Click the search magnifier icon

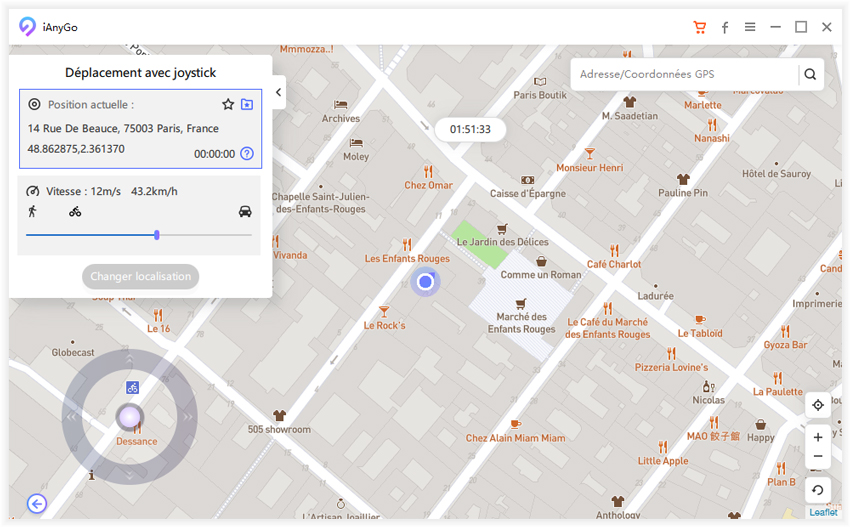[x=810, y=74]
